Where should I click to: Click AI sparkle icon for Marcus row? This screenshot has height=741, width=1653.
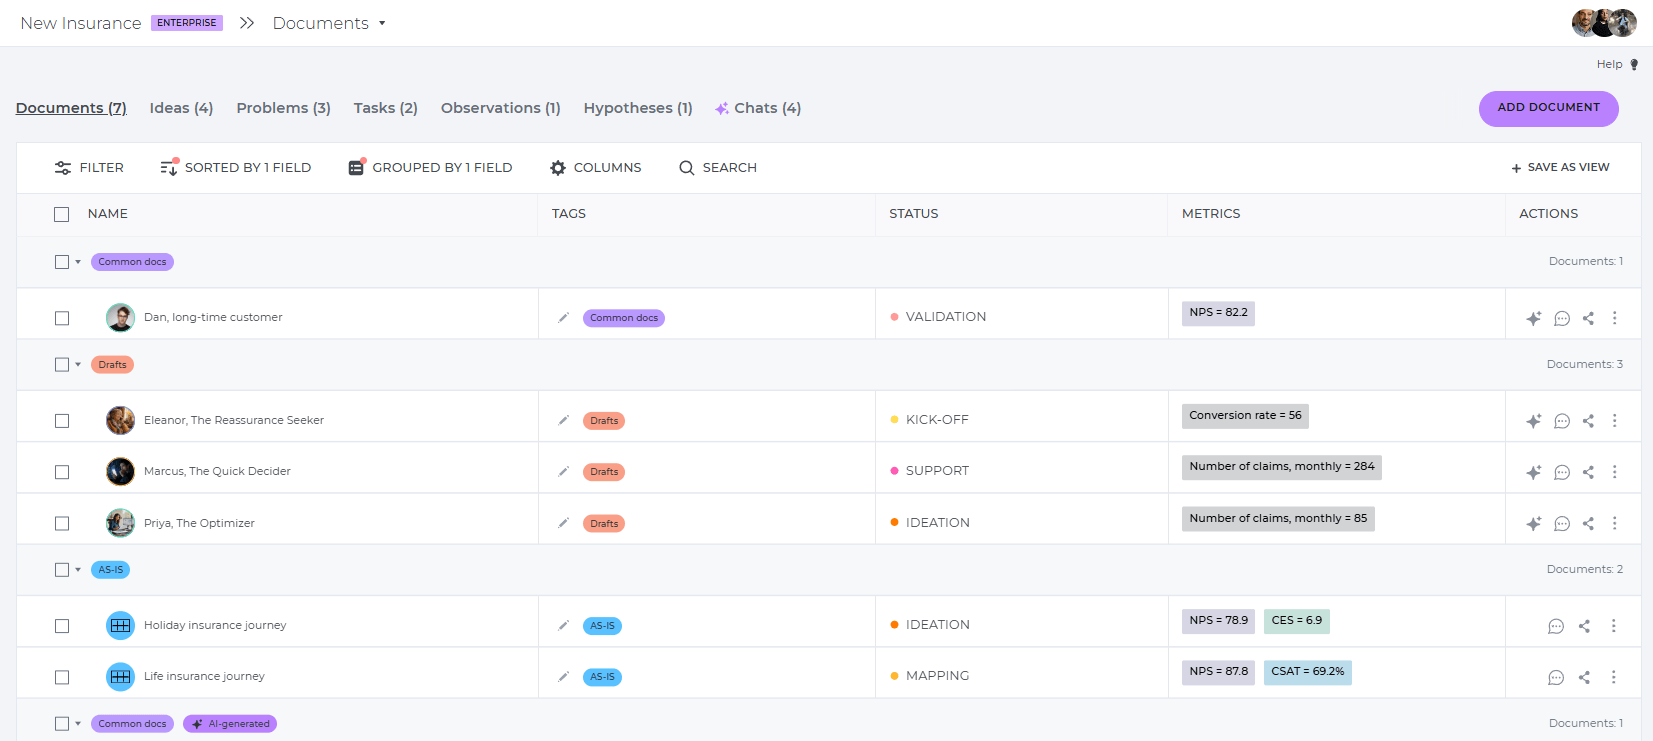1534,472
